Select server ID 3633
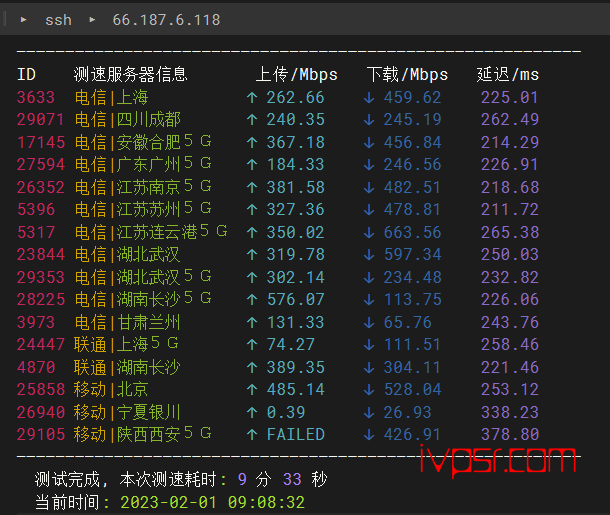Image resolution: width=610 pixels, height=515 pixels. tap(36, 97)
